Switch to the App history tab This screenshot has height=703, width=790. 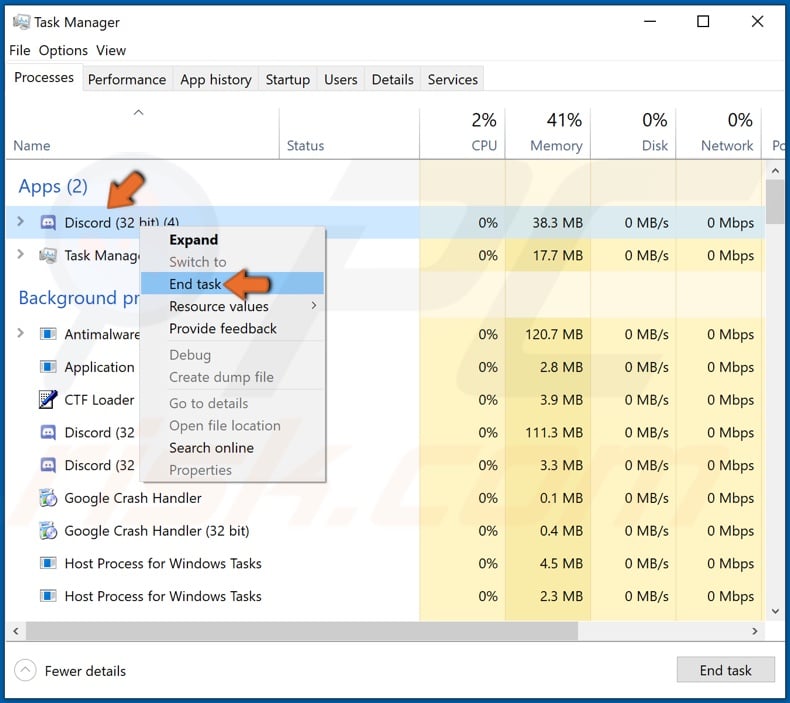[216, 79]
